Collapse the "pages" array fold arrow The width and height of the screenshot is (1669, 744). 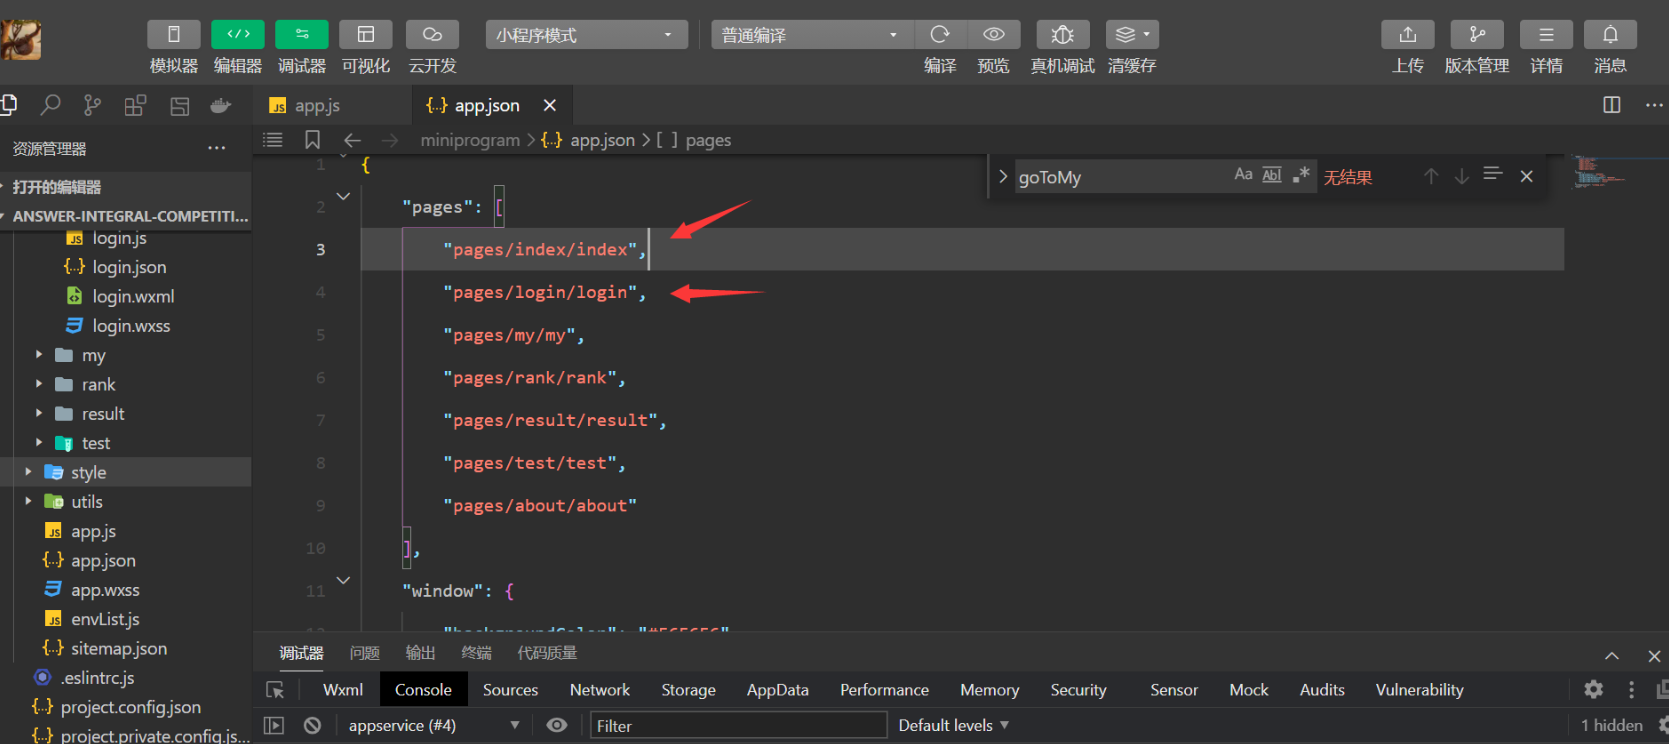pyautogui.click(x=343, y=196)
